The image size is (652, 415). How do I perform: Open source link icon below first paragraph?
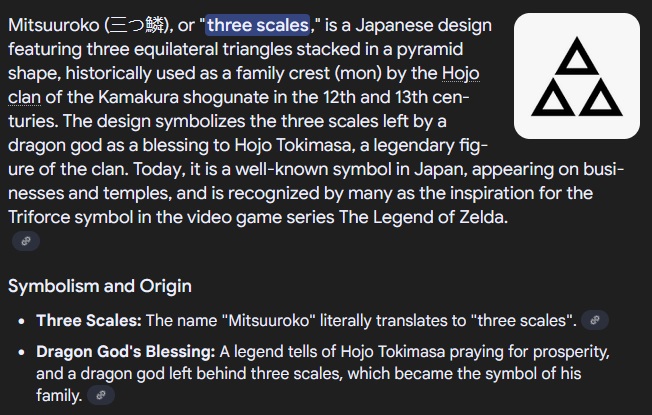click(x=26, y=241)
